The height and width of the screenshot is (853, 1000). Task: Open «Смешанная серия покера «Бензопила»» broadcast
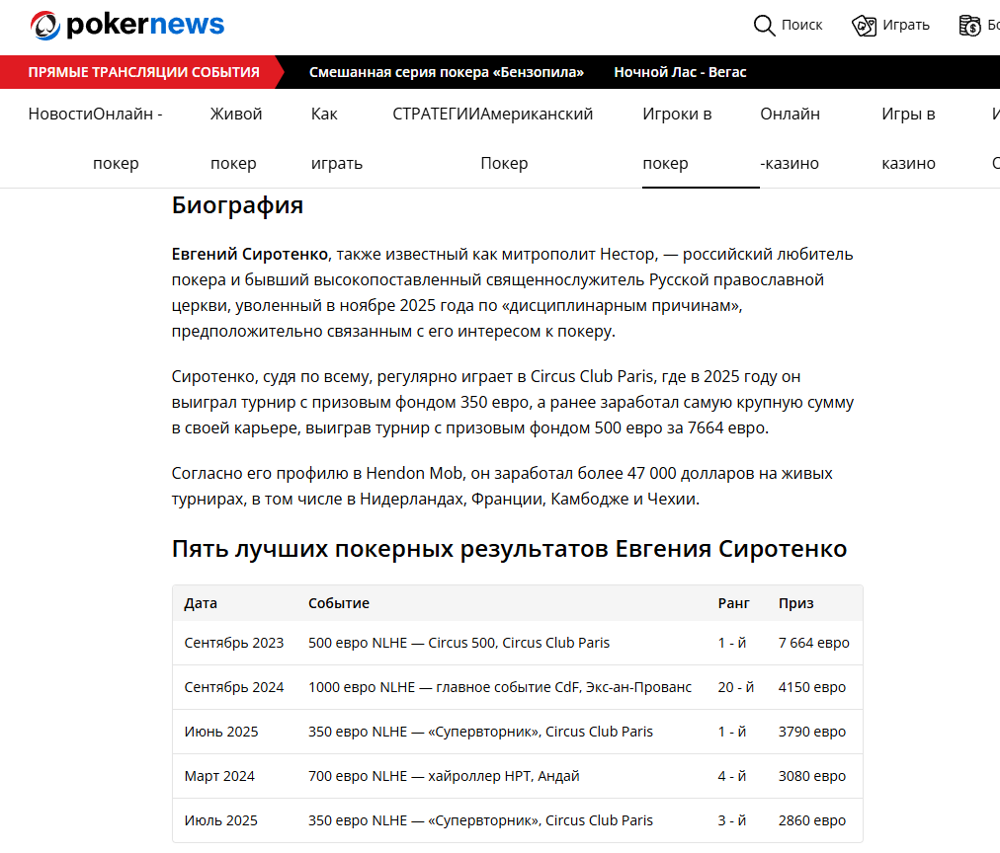click(x=447, y=71)
